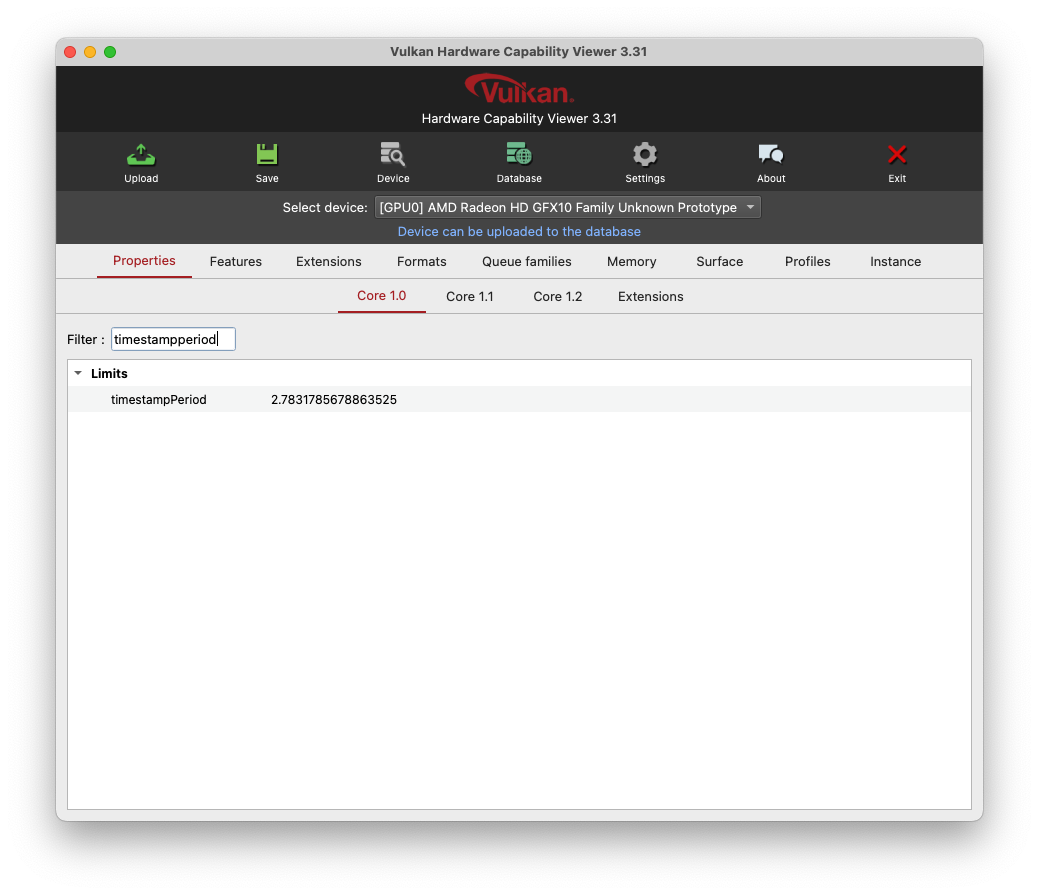This screenshot has width=1039, height=895.
Task: Open the Surface tab
Action: coord(719,261)
